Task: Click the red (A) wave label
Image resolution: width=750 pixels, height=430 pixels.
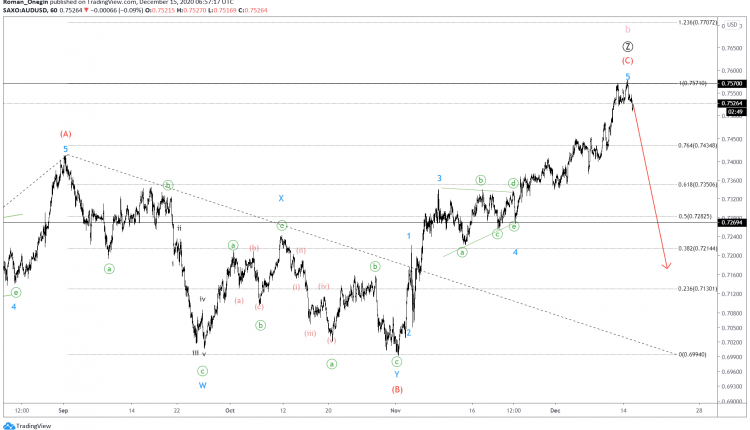Action: (65, 133)
